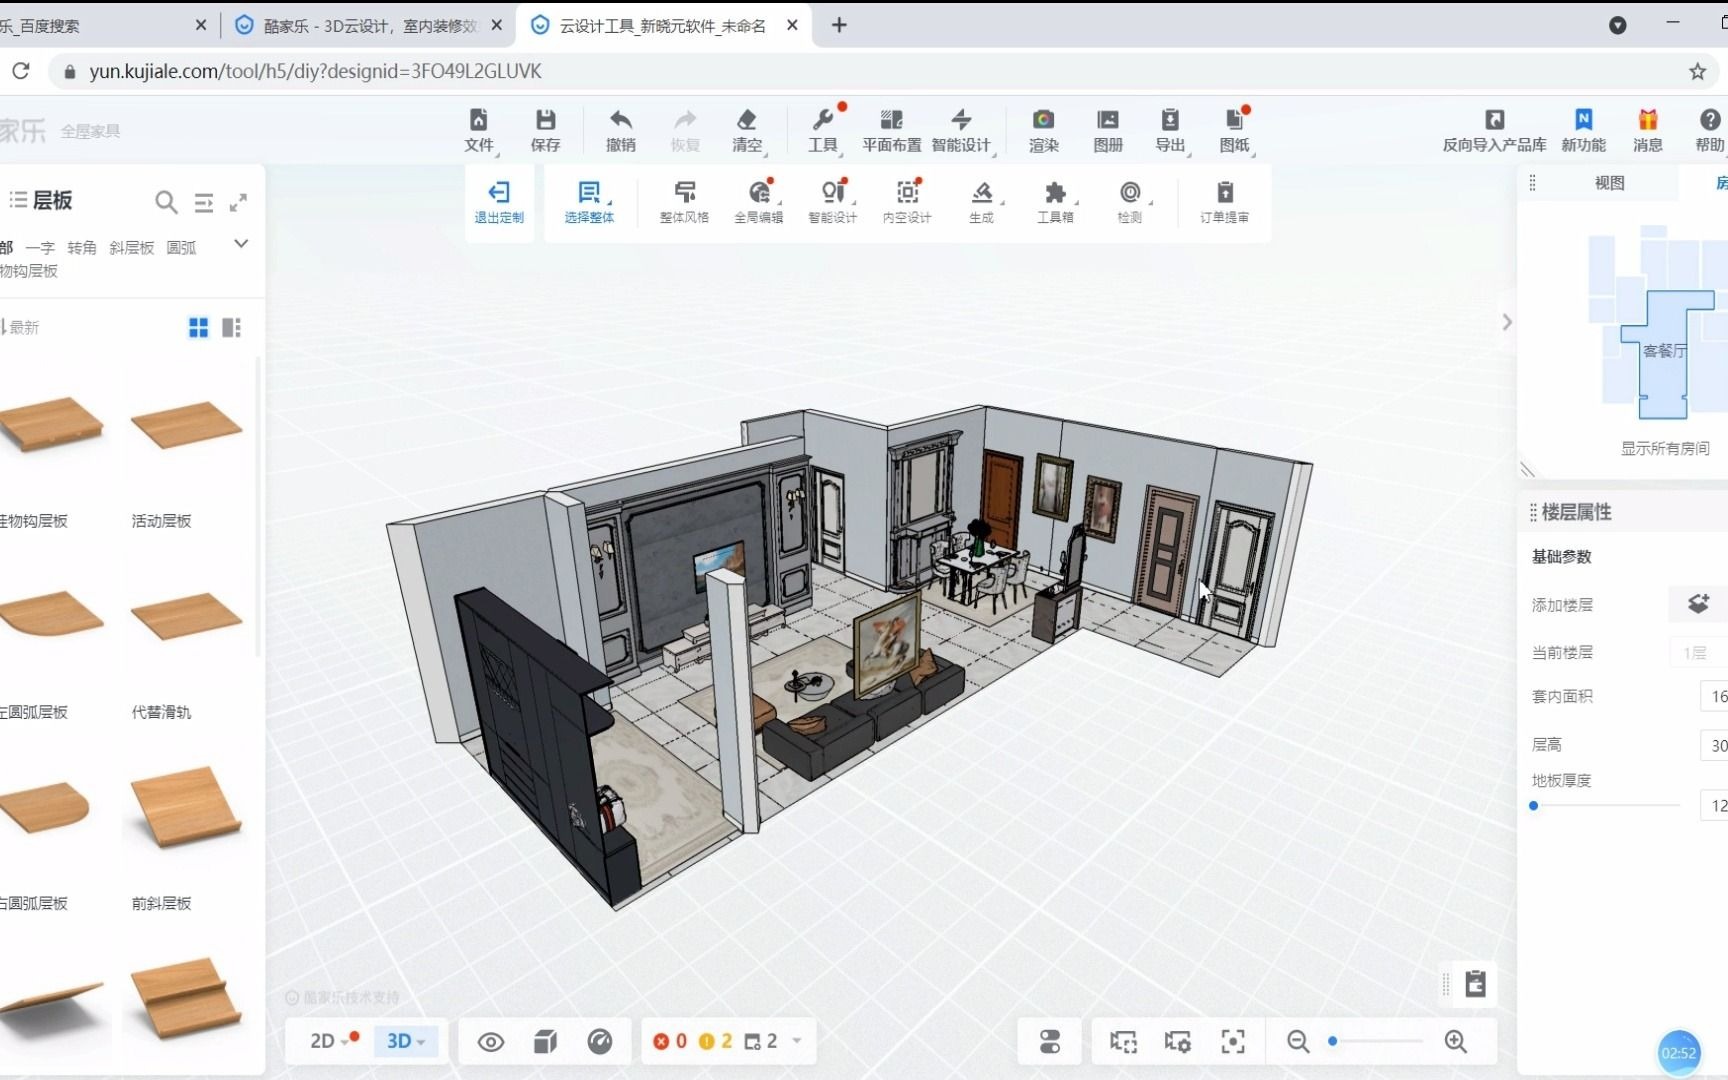Open 整体风格 overall style tool

click(x=684, y=202)
